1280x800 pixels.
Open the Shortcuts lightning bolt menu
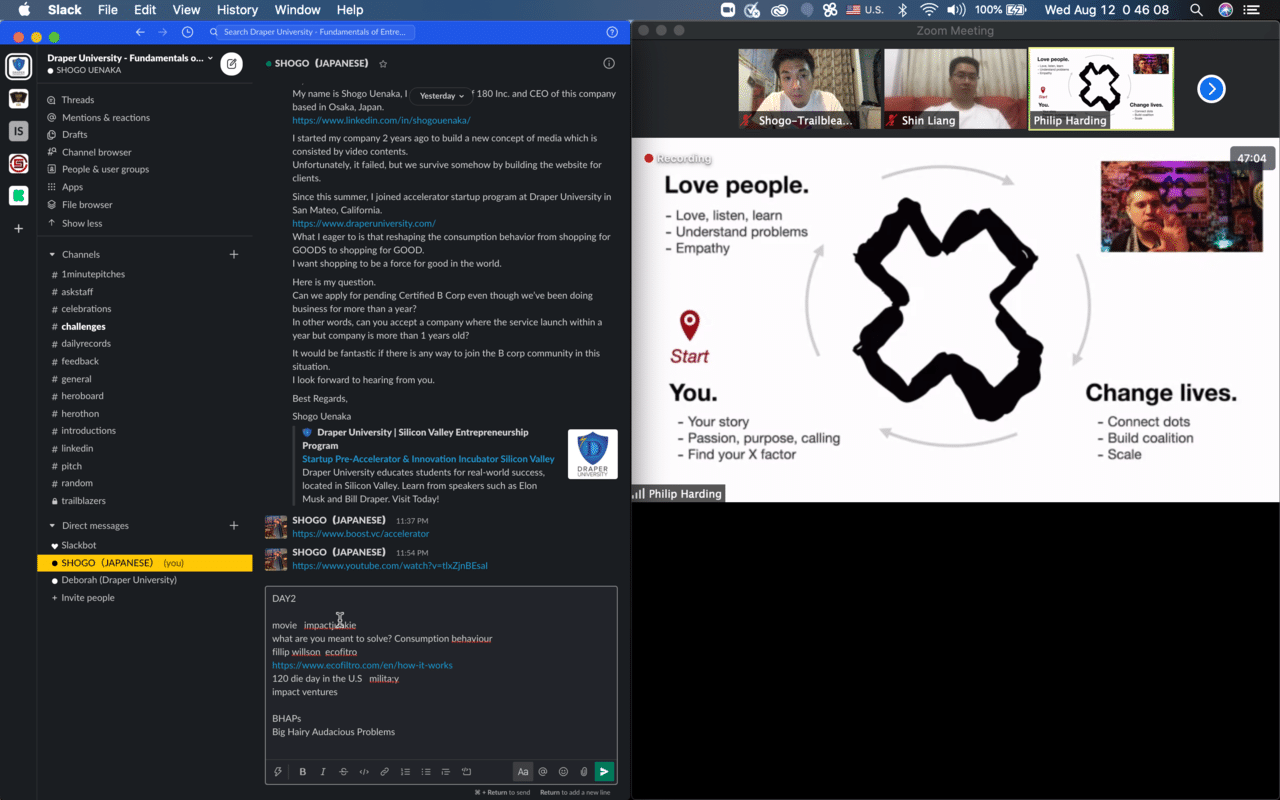coord(278,771)
